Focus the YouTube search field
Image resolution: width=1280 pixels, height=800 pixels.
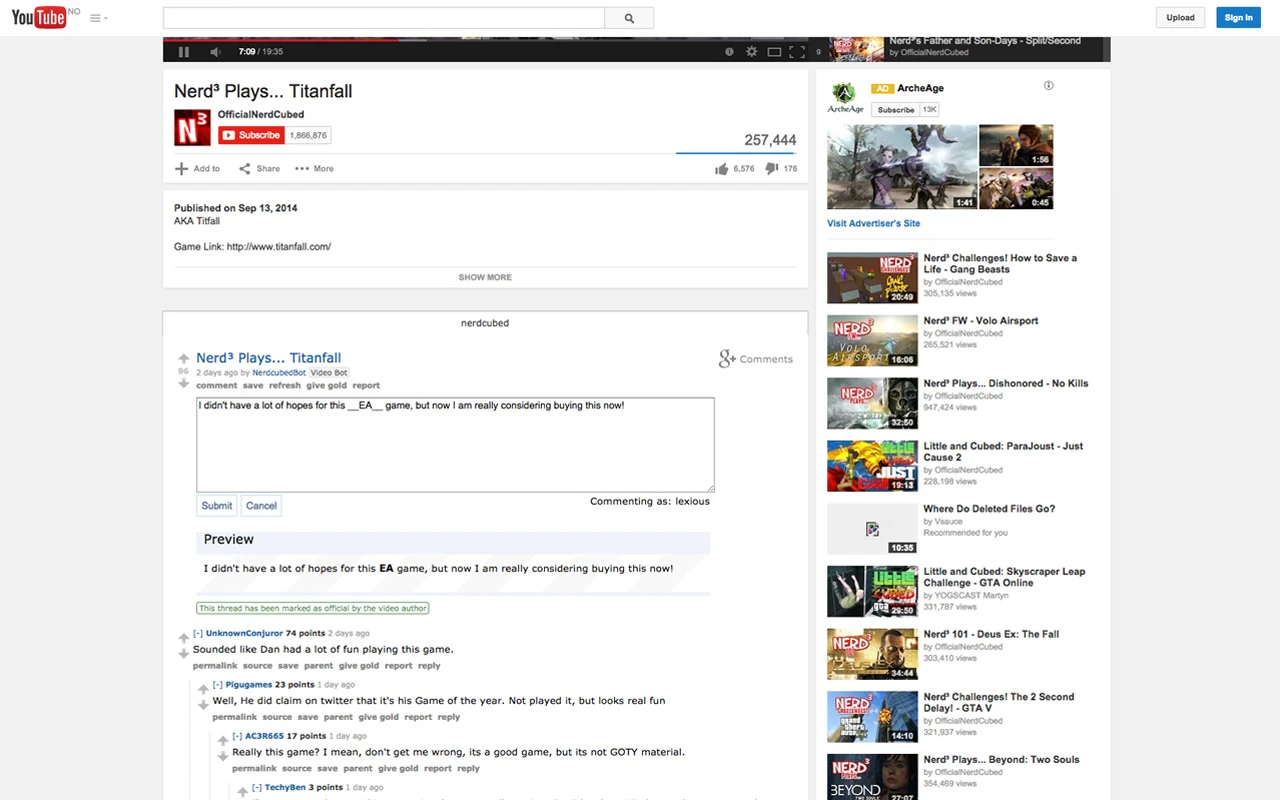[384, 18]
